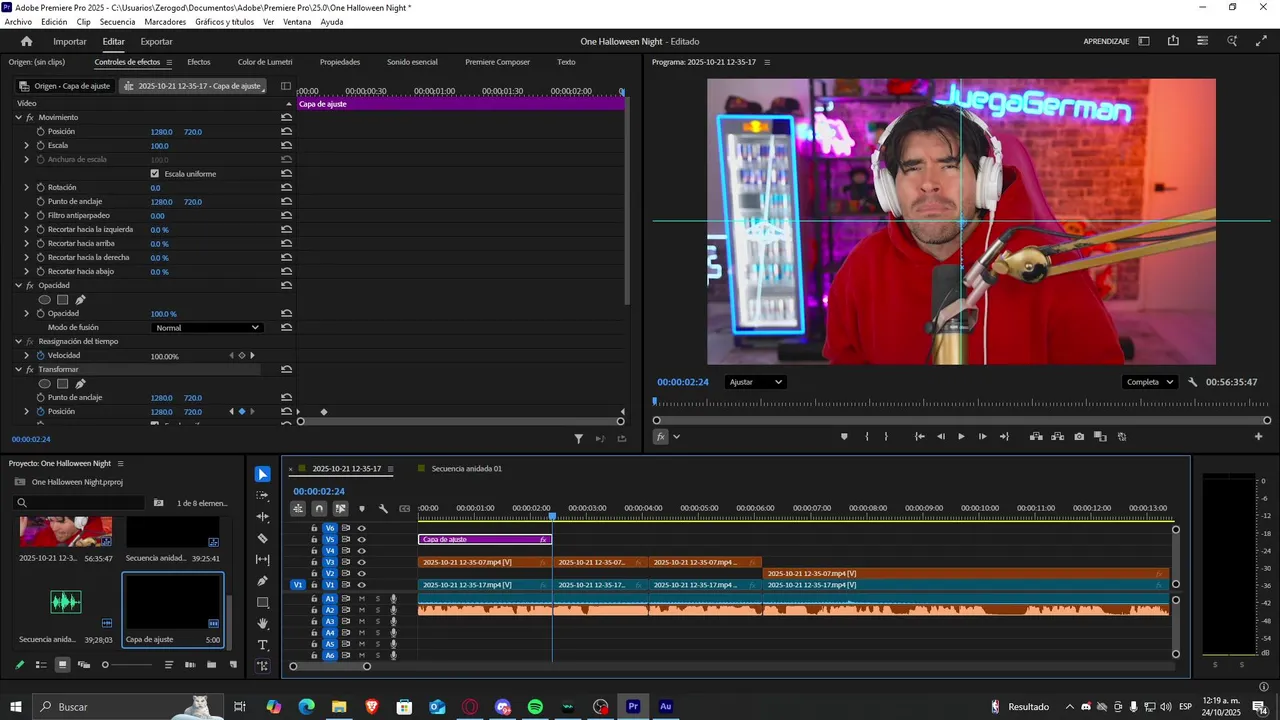Open quick export share icon
1280x720 pixels.
coord(1173,41)
